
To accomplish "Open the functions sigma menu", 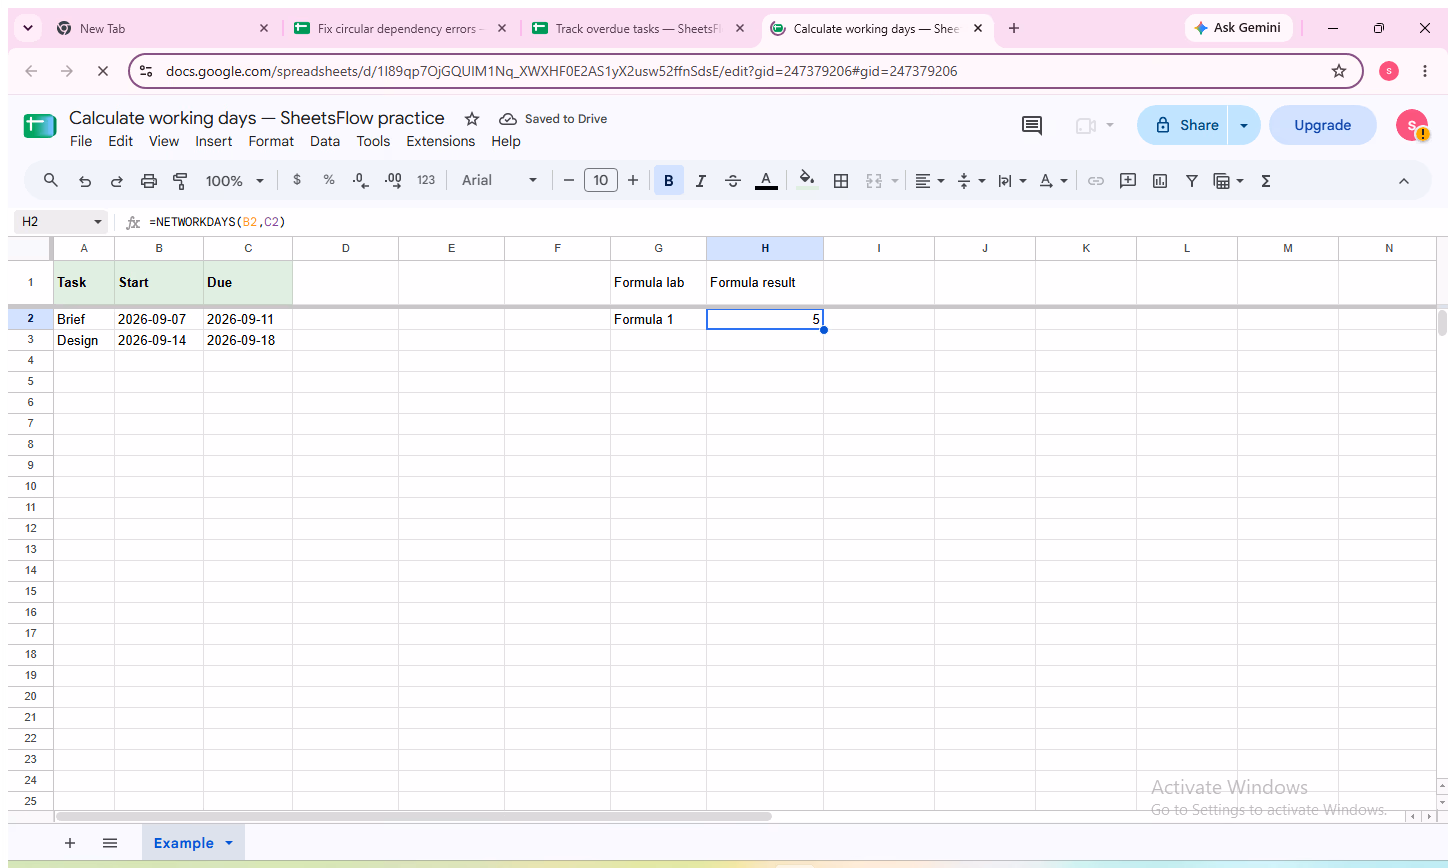I will [1266, 181].
